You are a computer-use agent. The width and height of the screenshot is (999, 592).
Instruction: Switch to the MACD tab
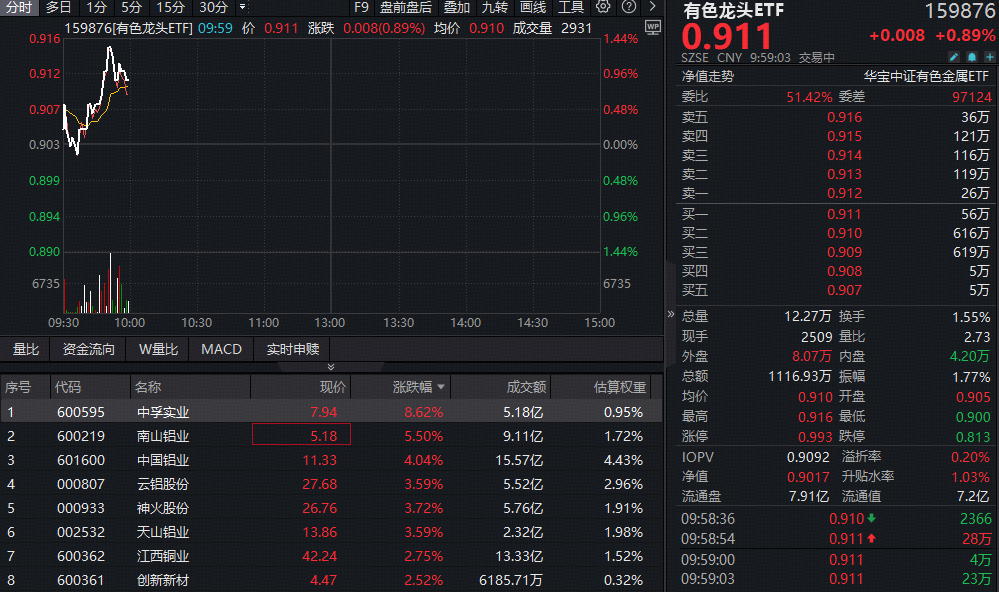click(x=221, y=349)
